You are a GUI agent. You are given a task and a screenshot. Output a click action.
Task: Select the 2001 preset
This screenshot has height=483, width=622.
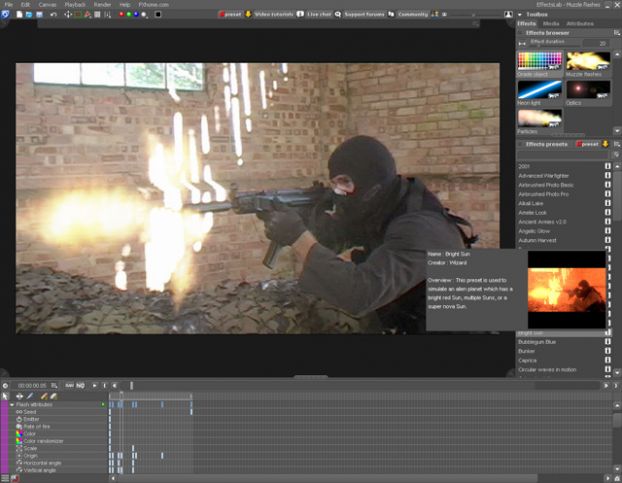[x=524, y=167]
